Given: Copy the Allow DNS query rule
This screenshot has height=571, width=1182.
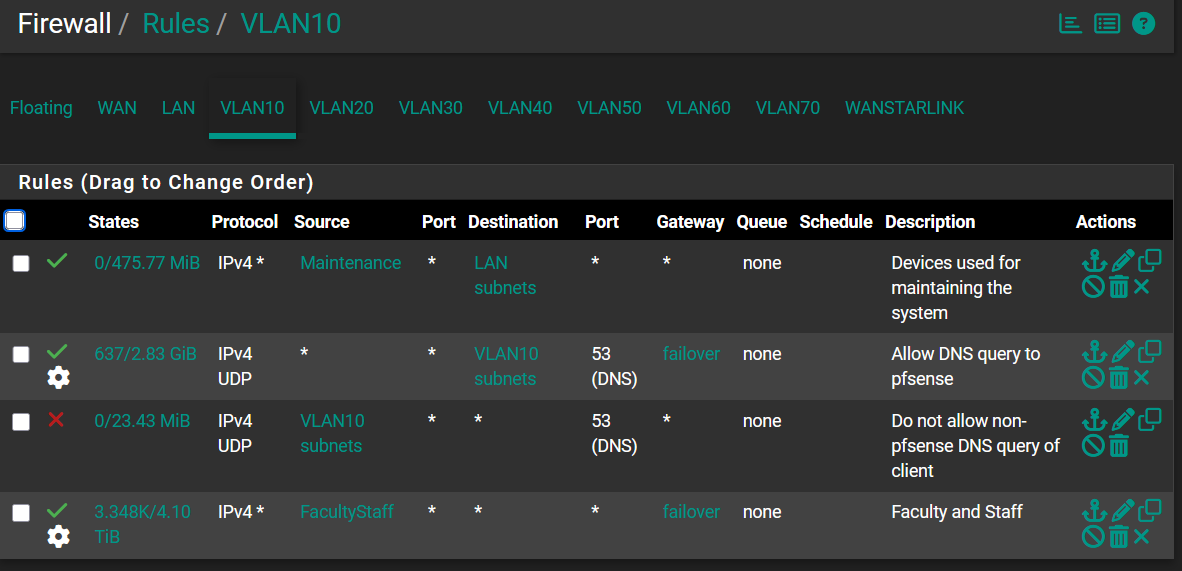Looking at the screenshot, I should coord(1150,352).
